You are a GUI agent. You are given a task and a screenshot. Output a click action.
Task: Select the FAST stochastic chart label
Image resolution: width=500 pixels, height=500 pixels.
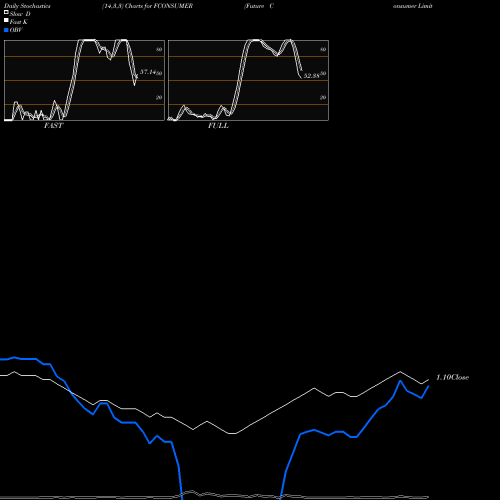click(x=53, y=126)
